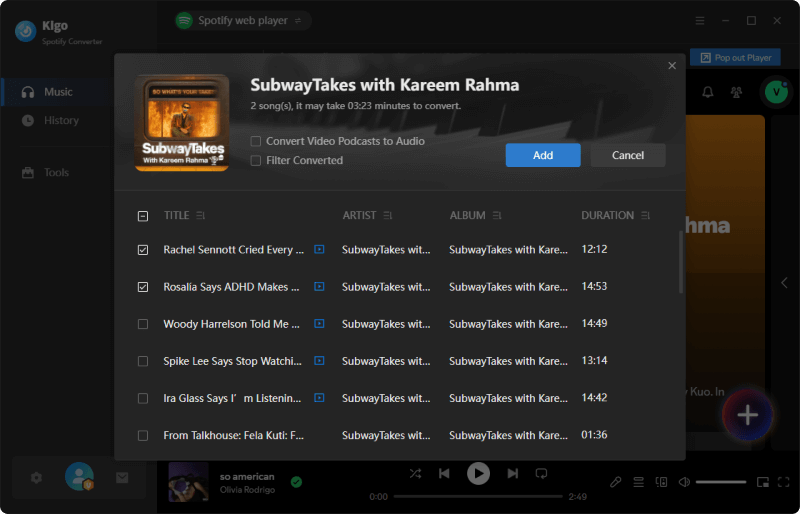Enable Convert Video Podcasts to Audio

pyautogui.click(x=256, y=141)
